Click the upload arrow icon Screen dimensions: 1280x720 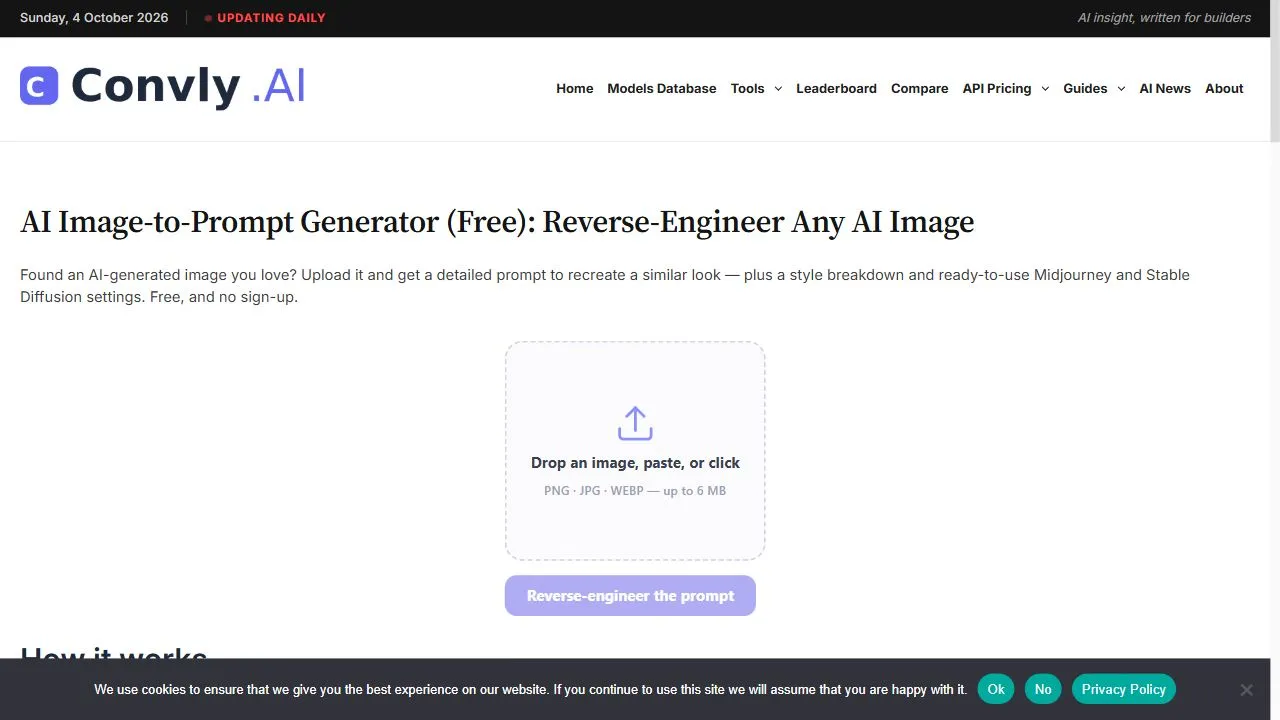pos(635,423)
